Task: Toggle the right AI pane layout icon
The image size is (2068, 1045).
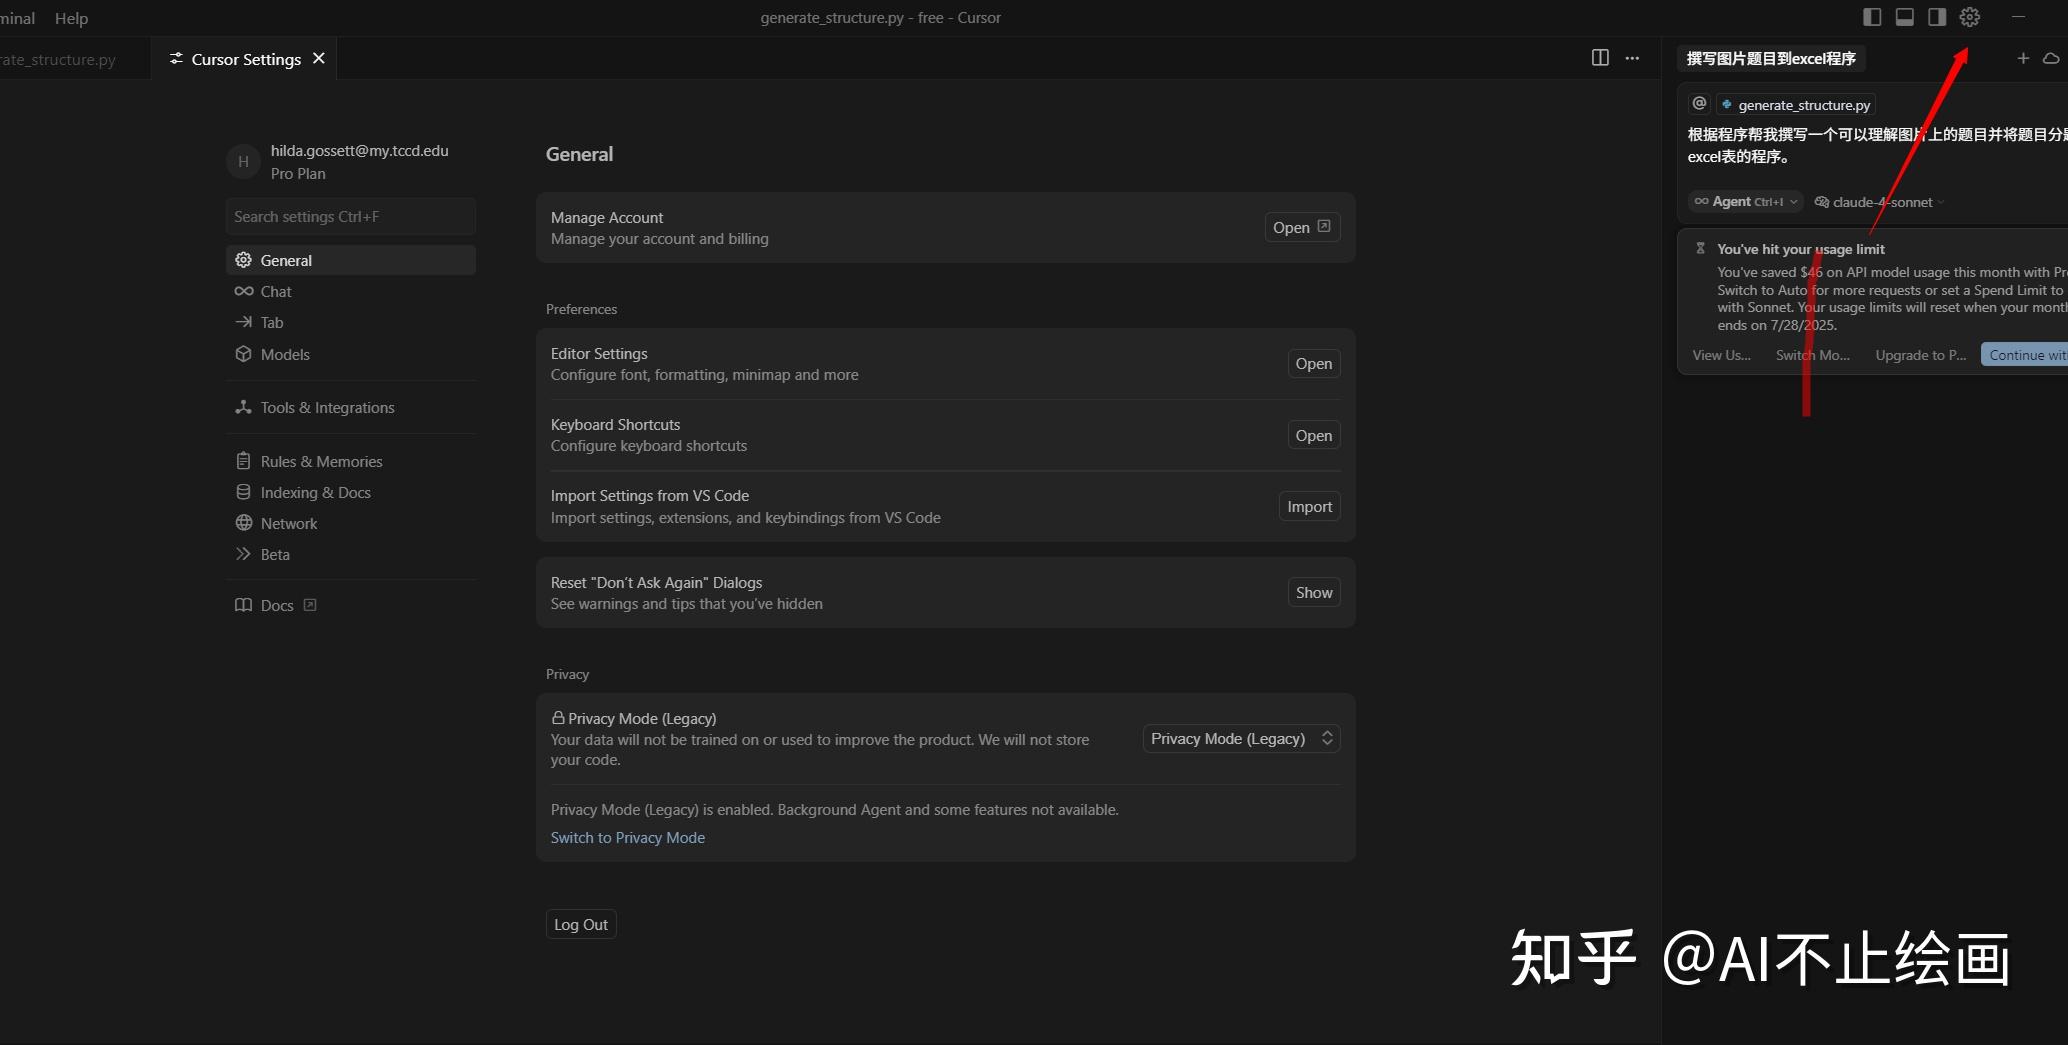Action: click(x=1937, y=17)
